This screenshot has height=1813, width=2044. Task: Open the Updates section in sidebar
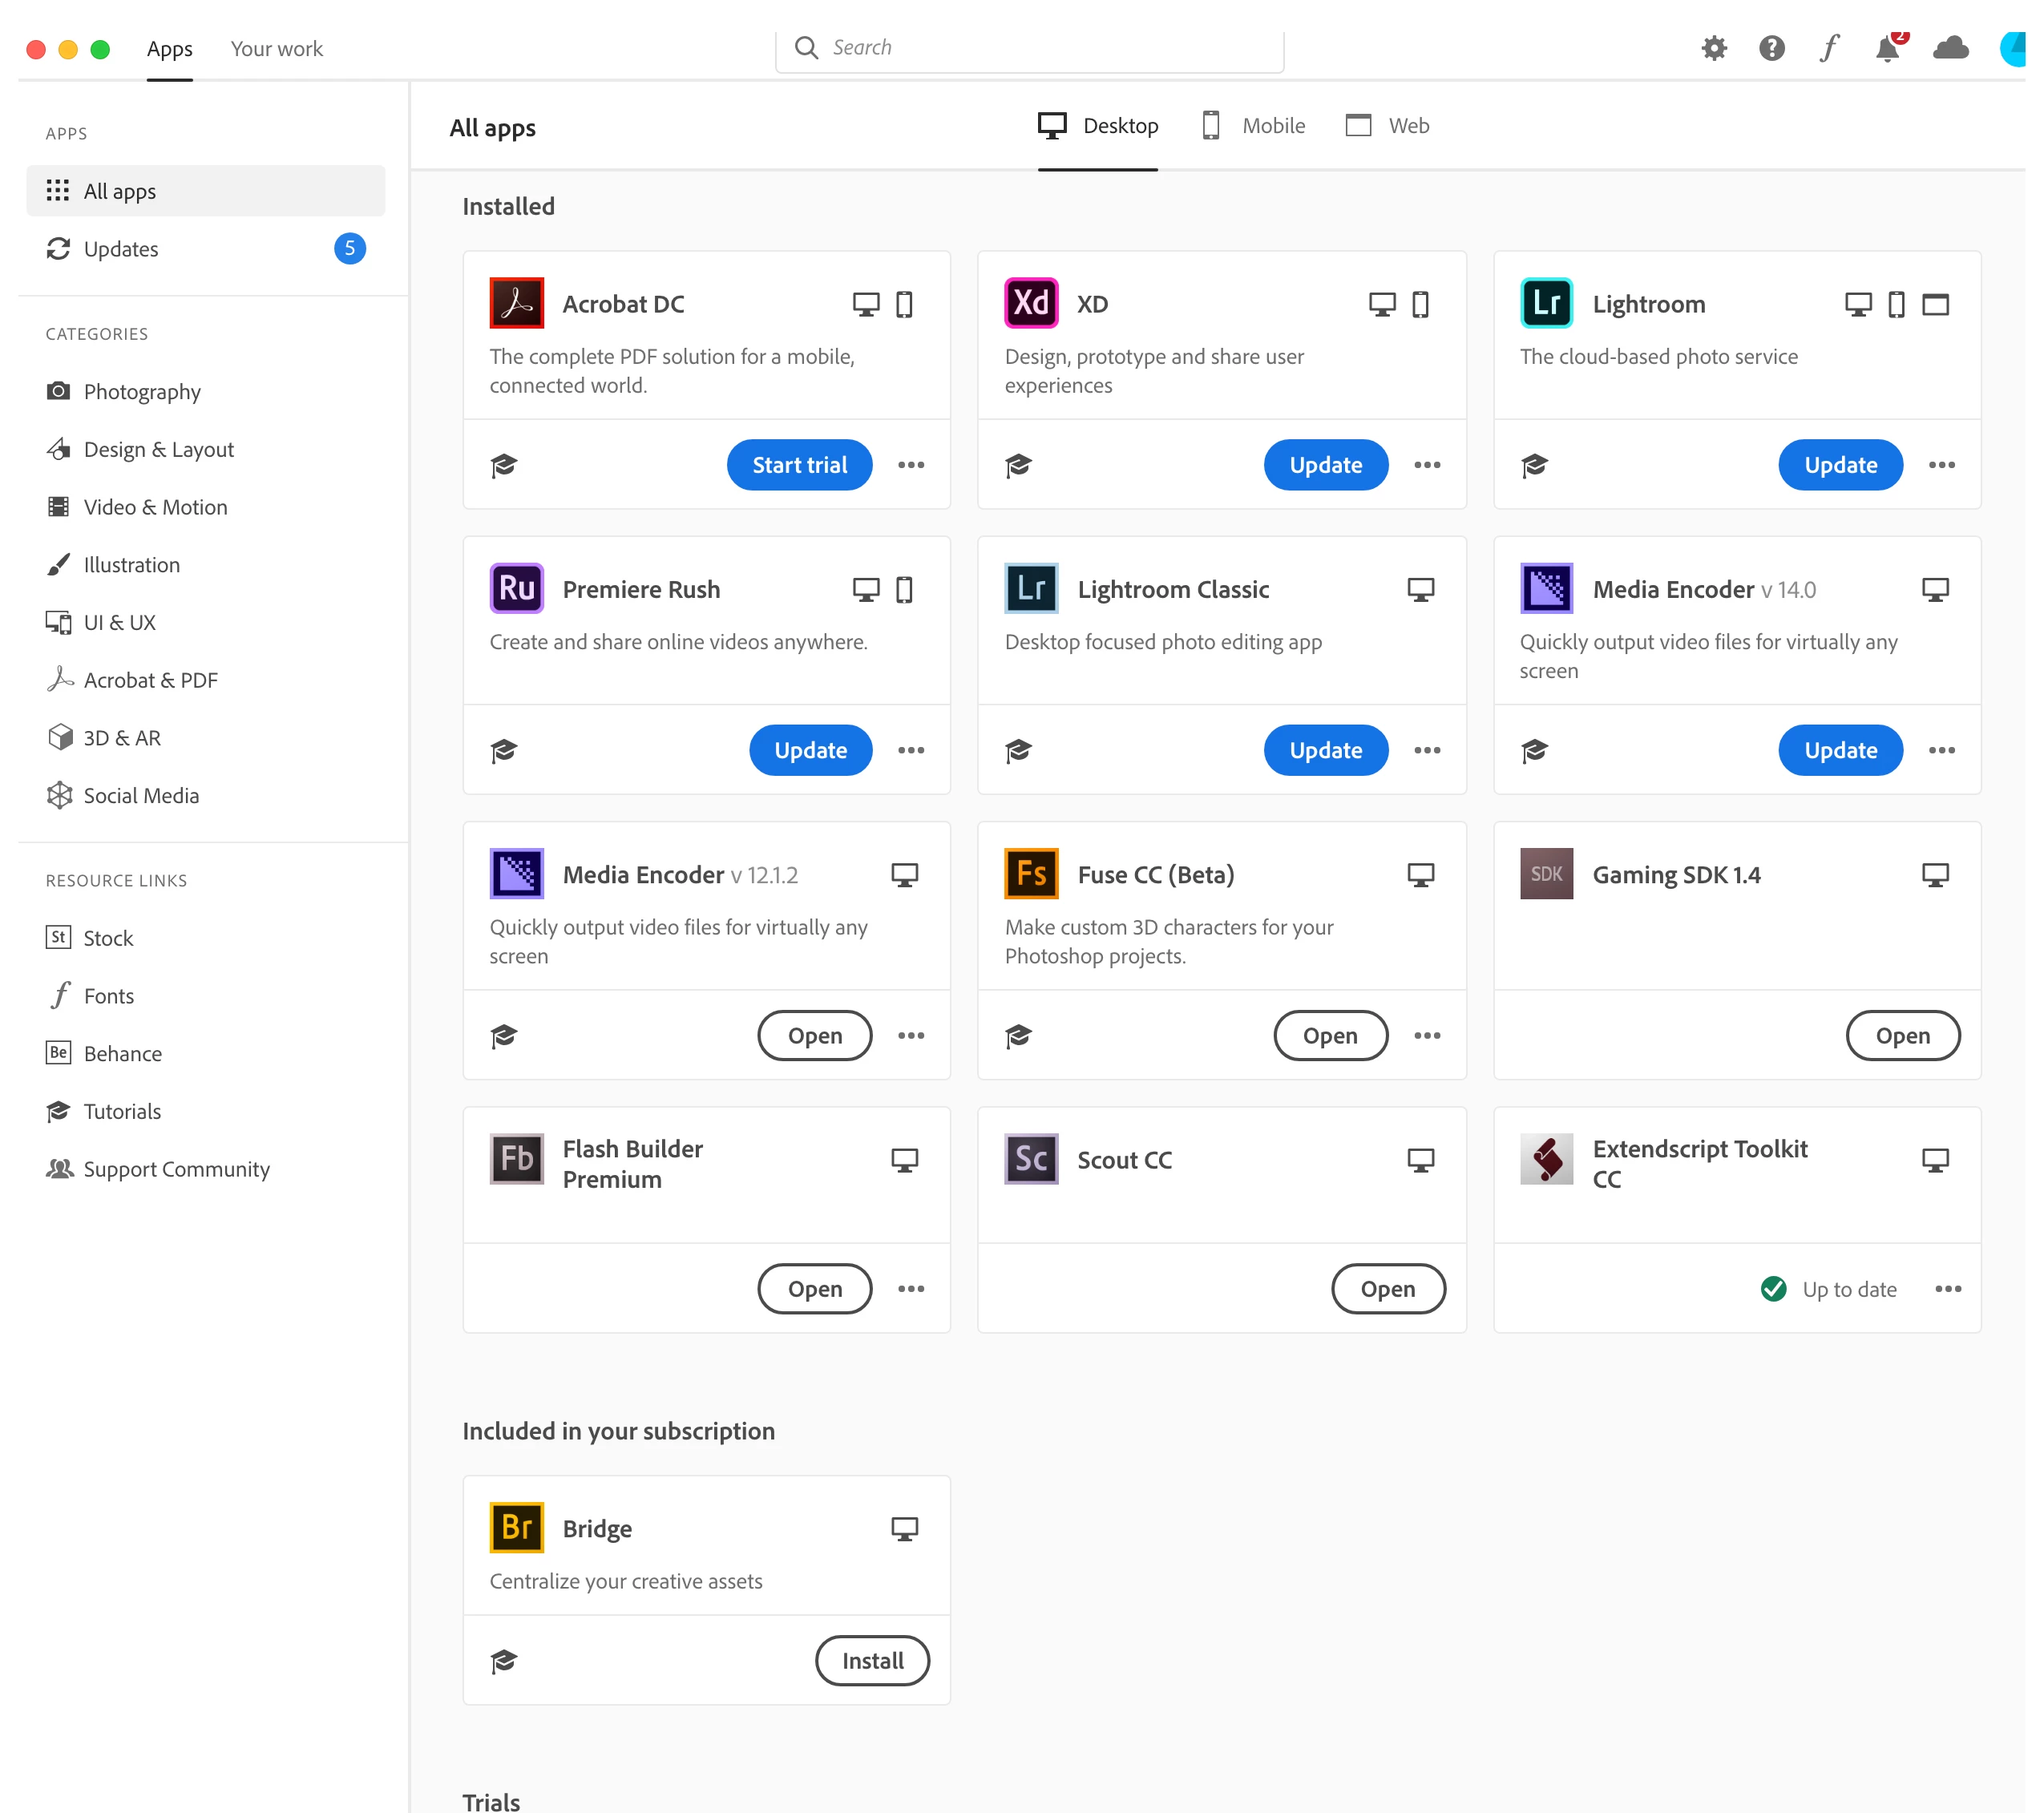(121, 249)
